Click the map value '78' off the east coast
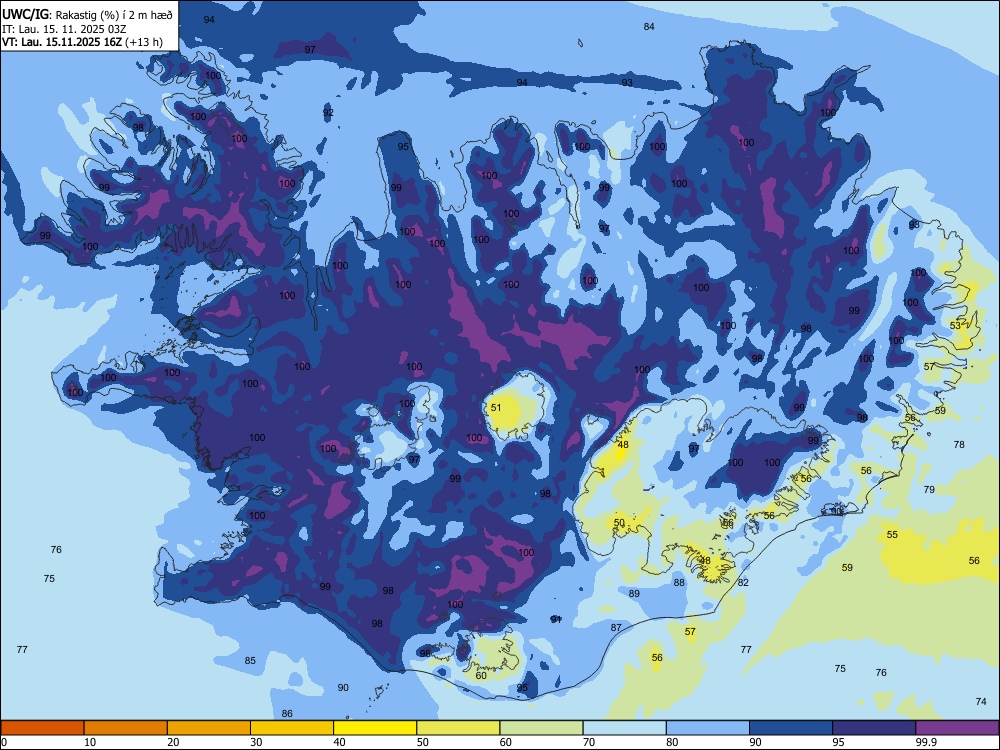This screenshot has height=750, width=1000. 959,445
